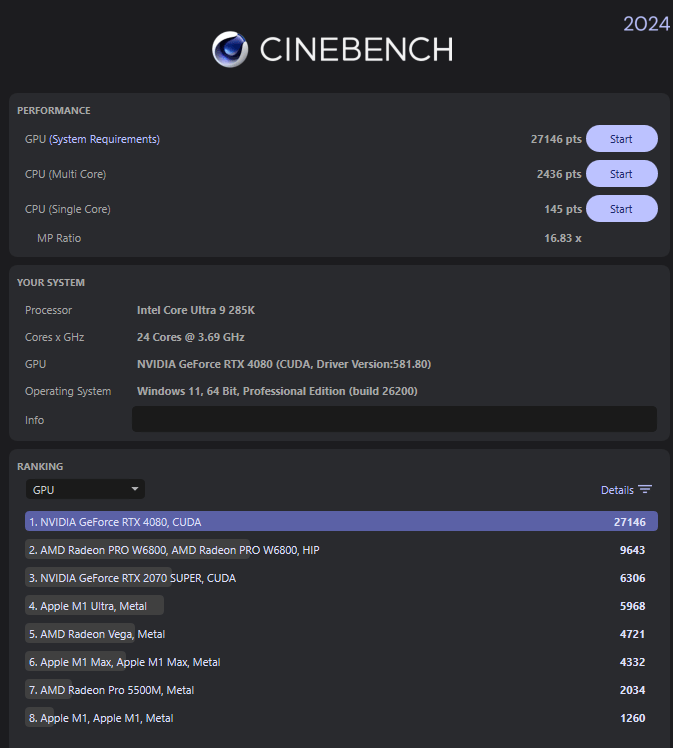Pick the RTX 2070 SUPER ranking row

tap(132, 578)
